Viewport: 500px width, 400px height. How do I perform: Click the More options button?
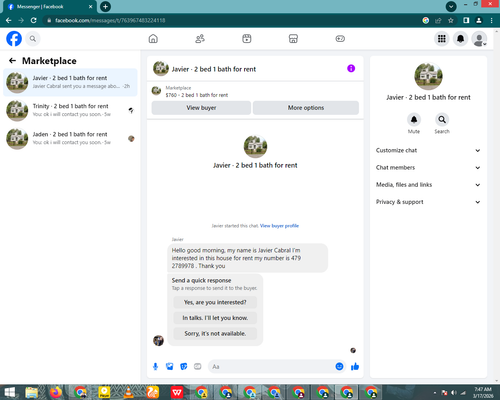[x=306, y=108]
